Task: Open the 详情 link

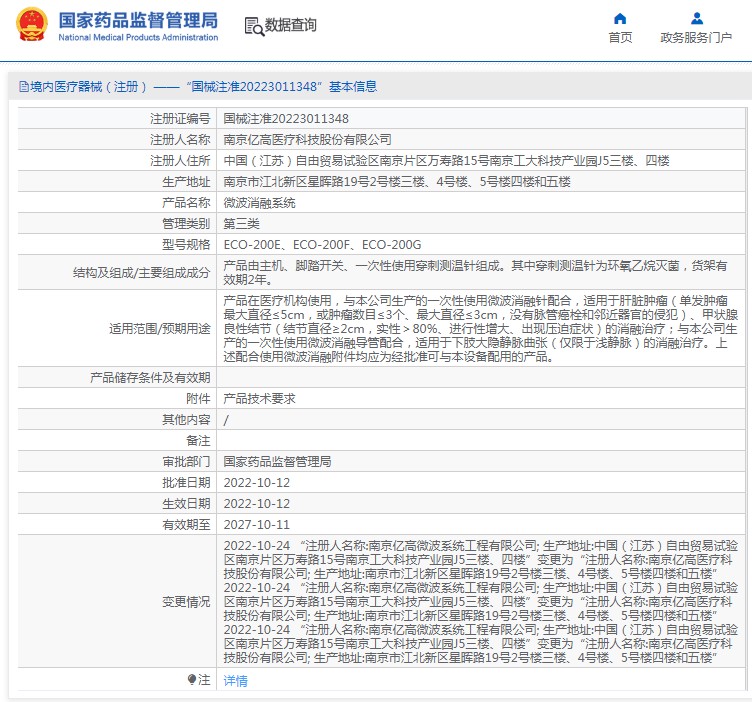Action: [x=235, y=680]
